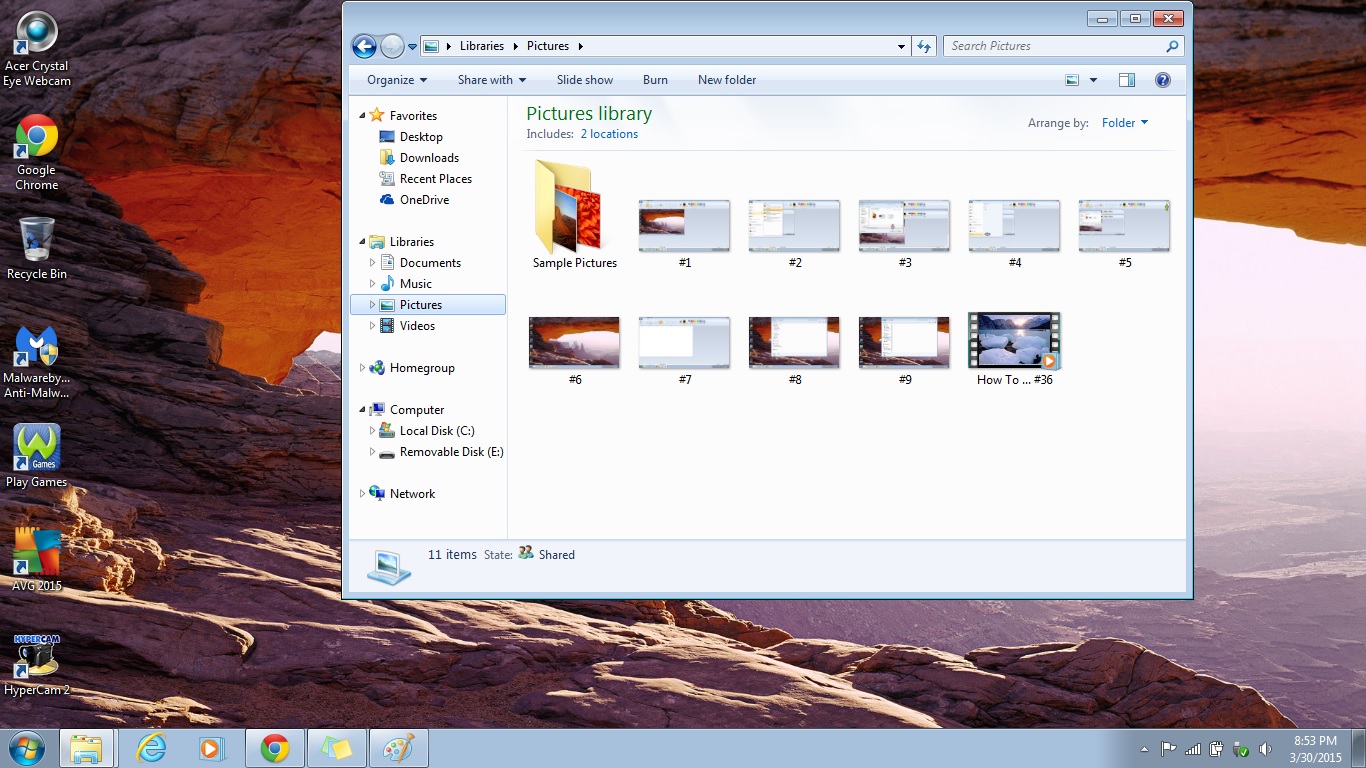Click the AVG 2015 desktop icon
Screen dimensions: 1366x768
(x=37, y=559)
